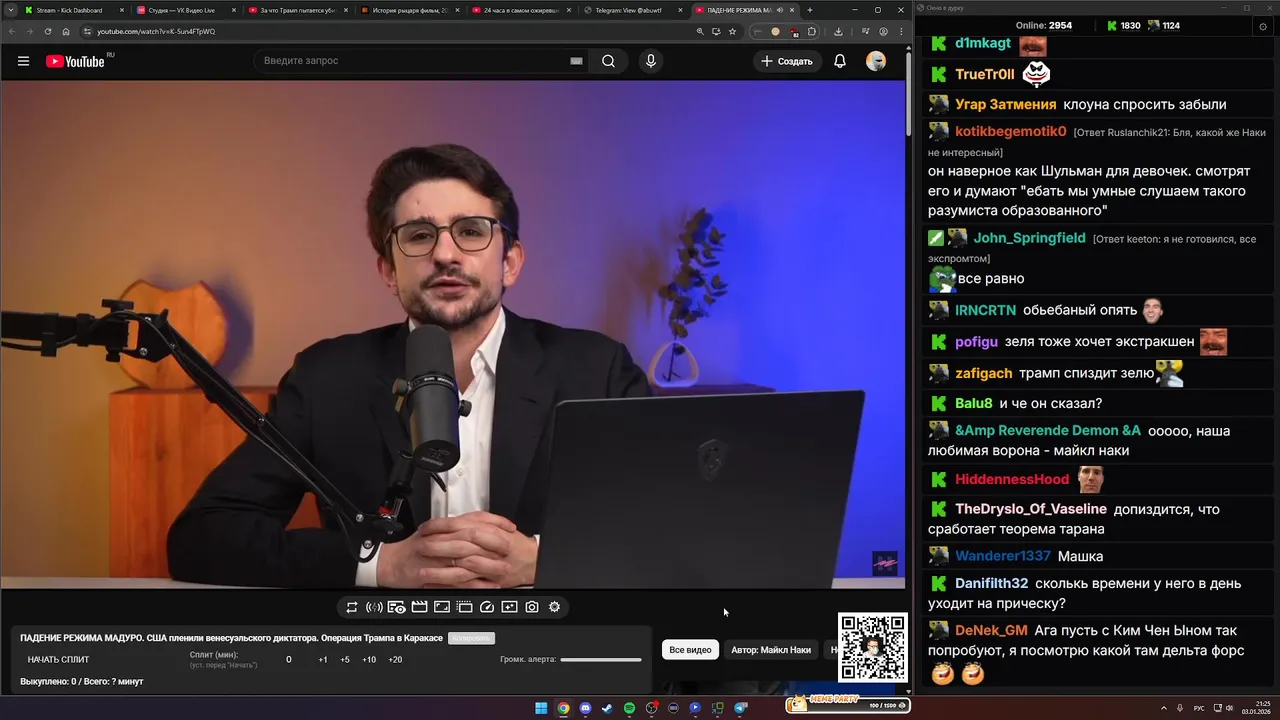
Task: Open YouTube notifications bell
Action: click(840, 61)
